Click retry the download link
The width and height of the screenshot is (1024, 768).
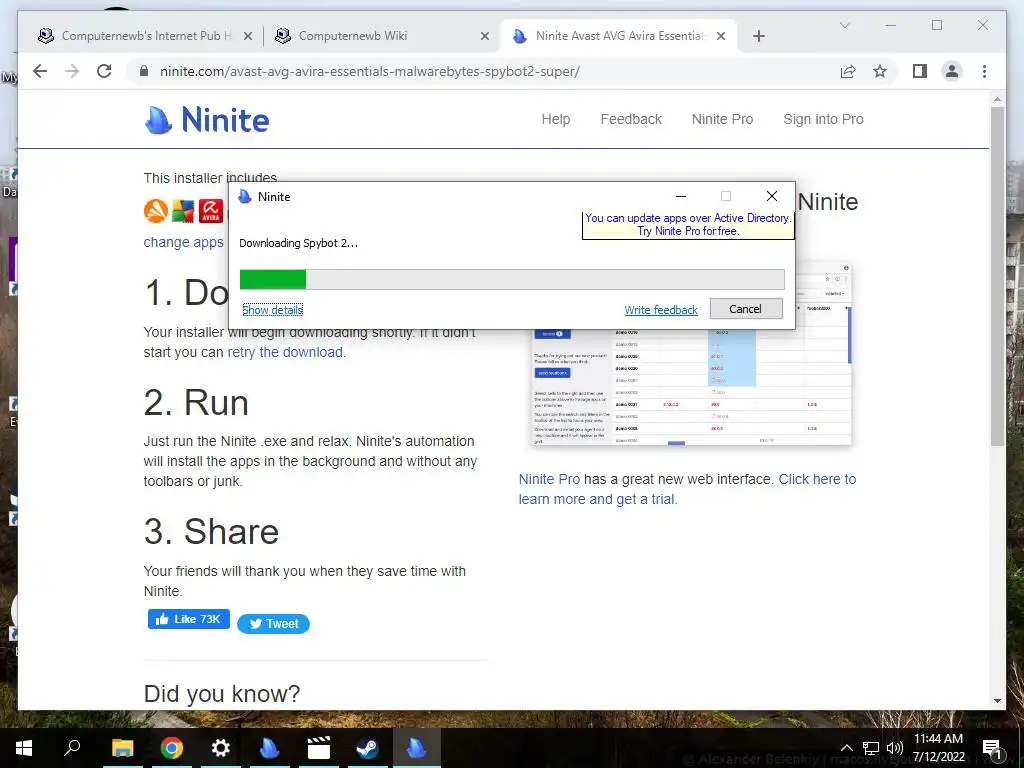tap(285, 352)
